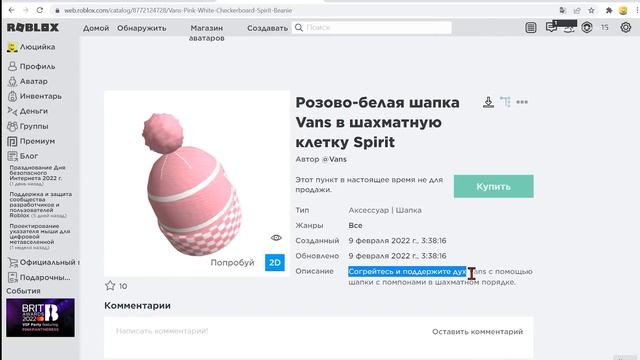Click the address bar URL
The image size is (640, 360).
pyautogui.click(x=178, y=10)
